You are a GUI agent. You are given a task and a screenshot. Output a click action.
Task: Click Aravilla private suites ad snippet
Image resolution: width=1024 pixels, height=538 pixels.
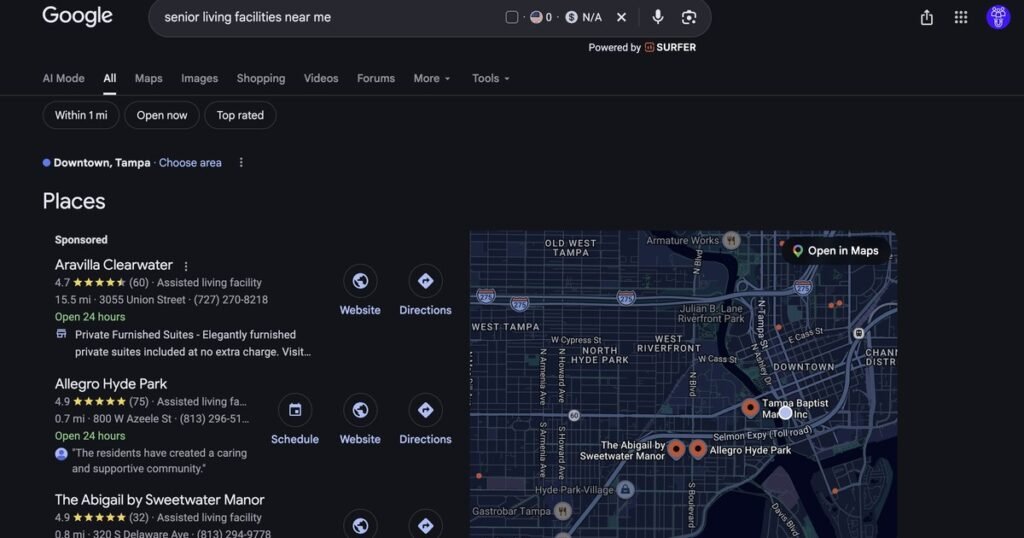[x=193, y=343]
